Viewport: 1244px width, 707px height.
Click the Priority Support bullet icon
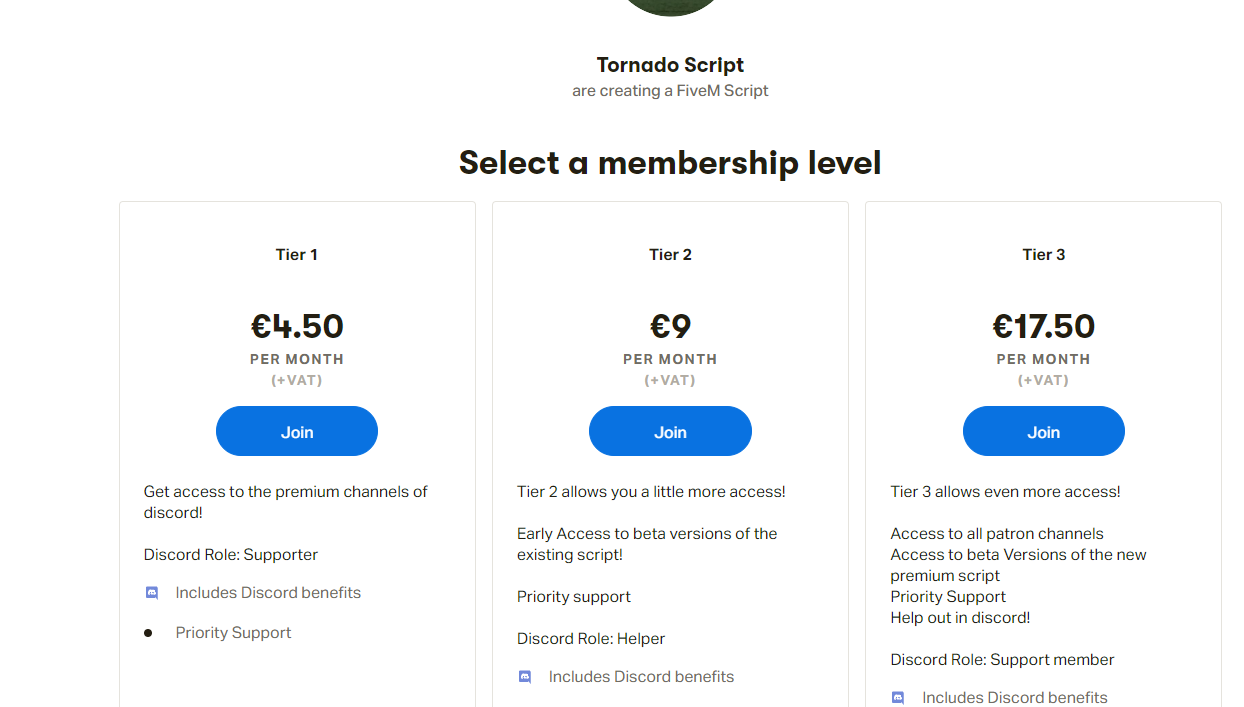tap(148, 633)
